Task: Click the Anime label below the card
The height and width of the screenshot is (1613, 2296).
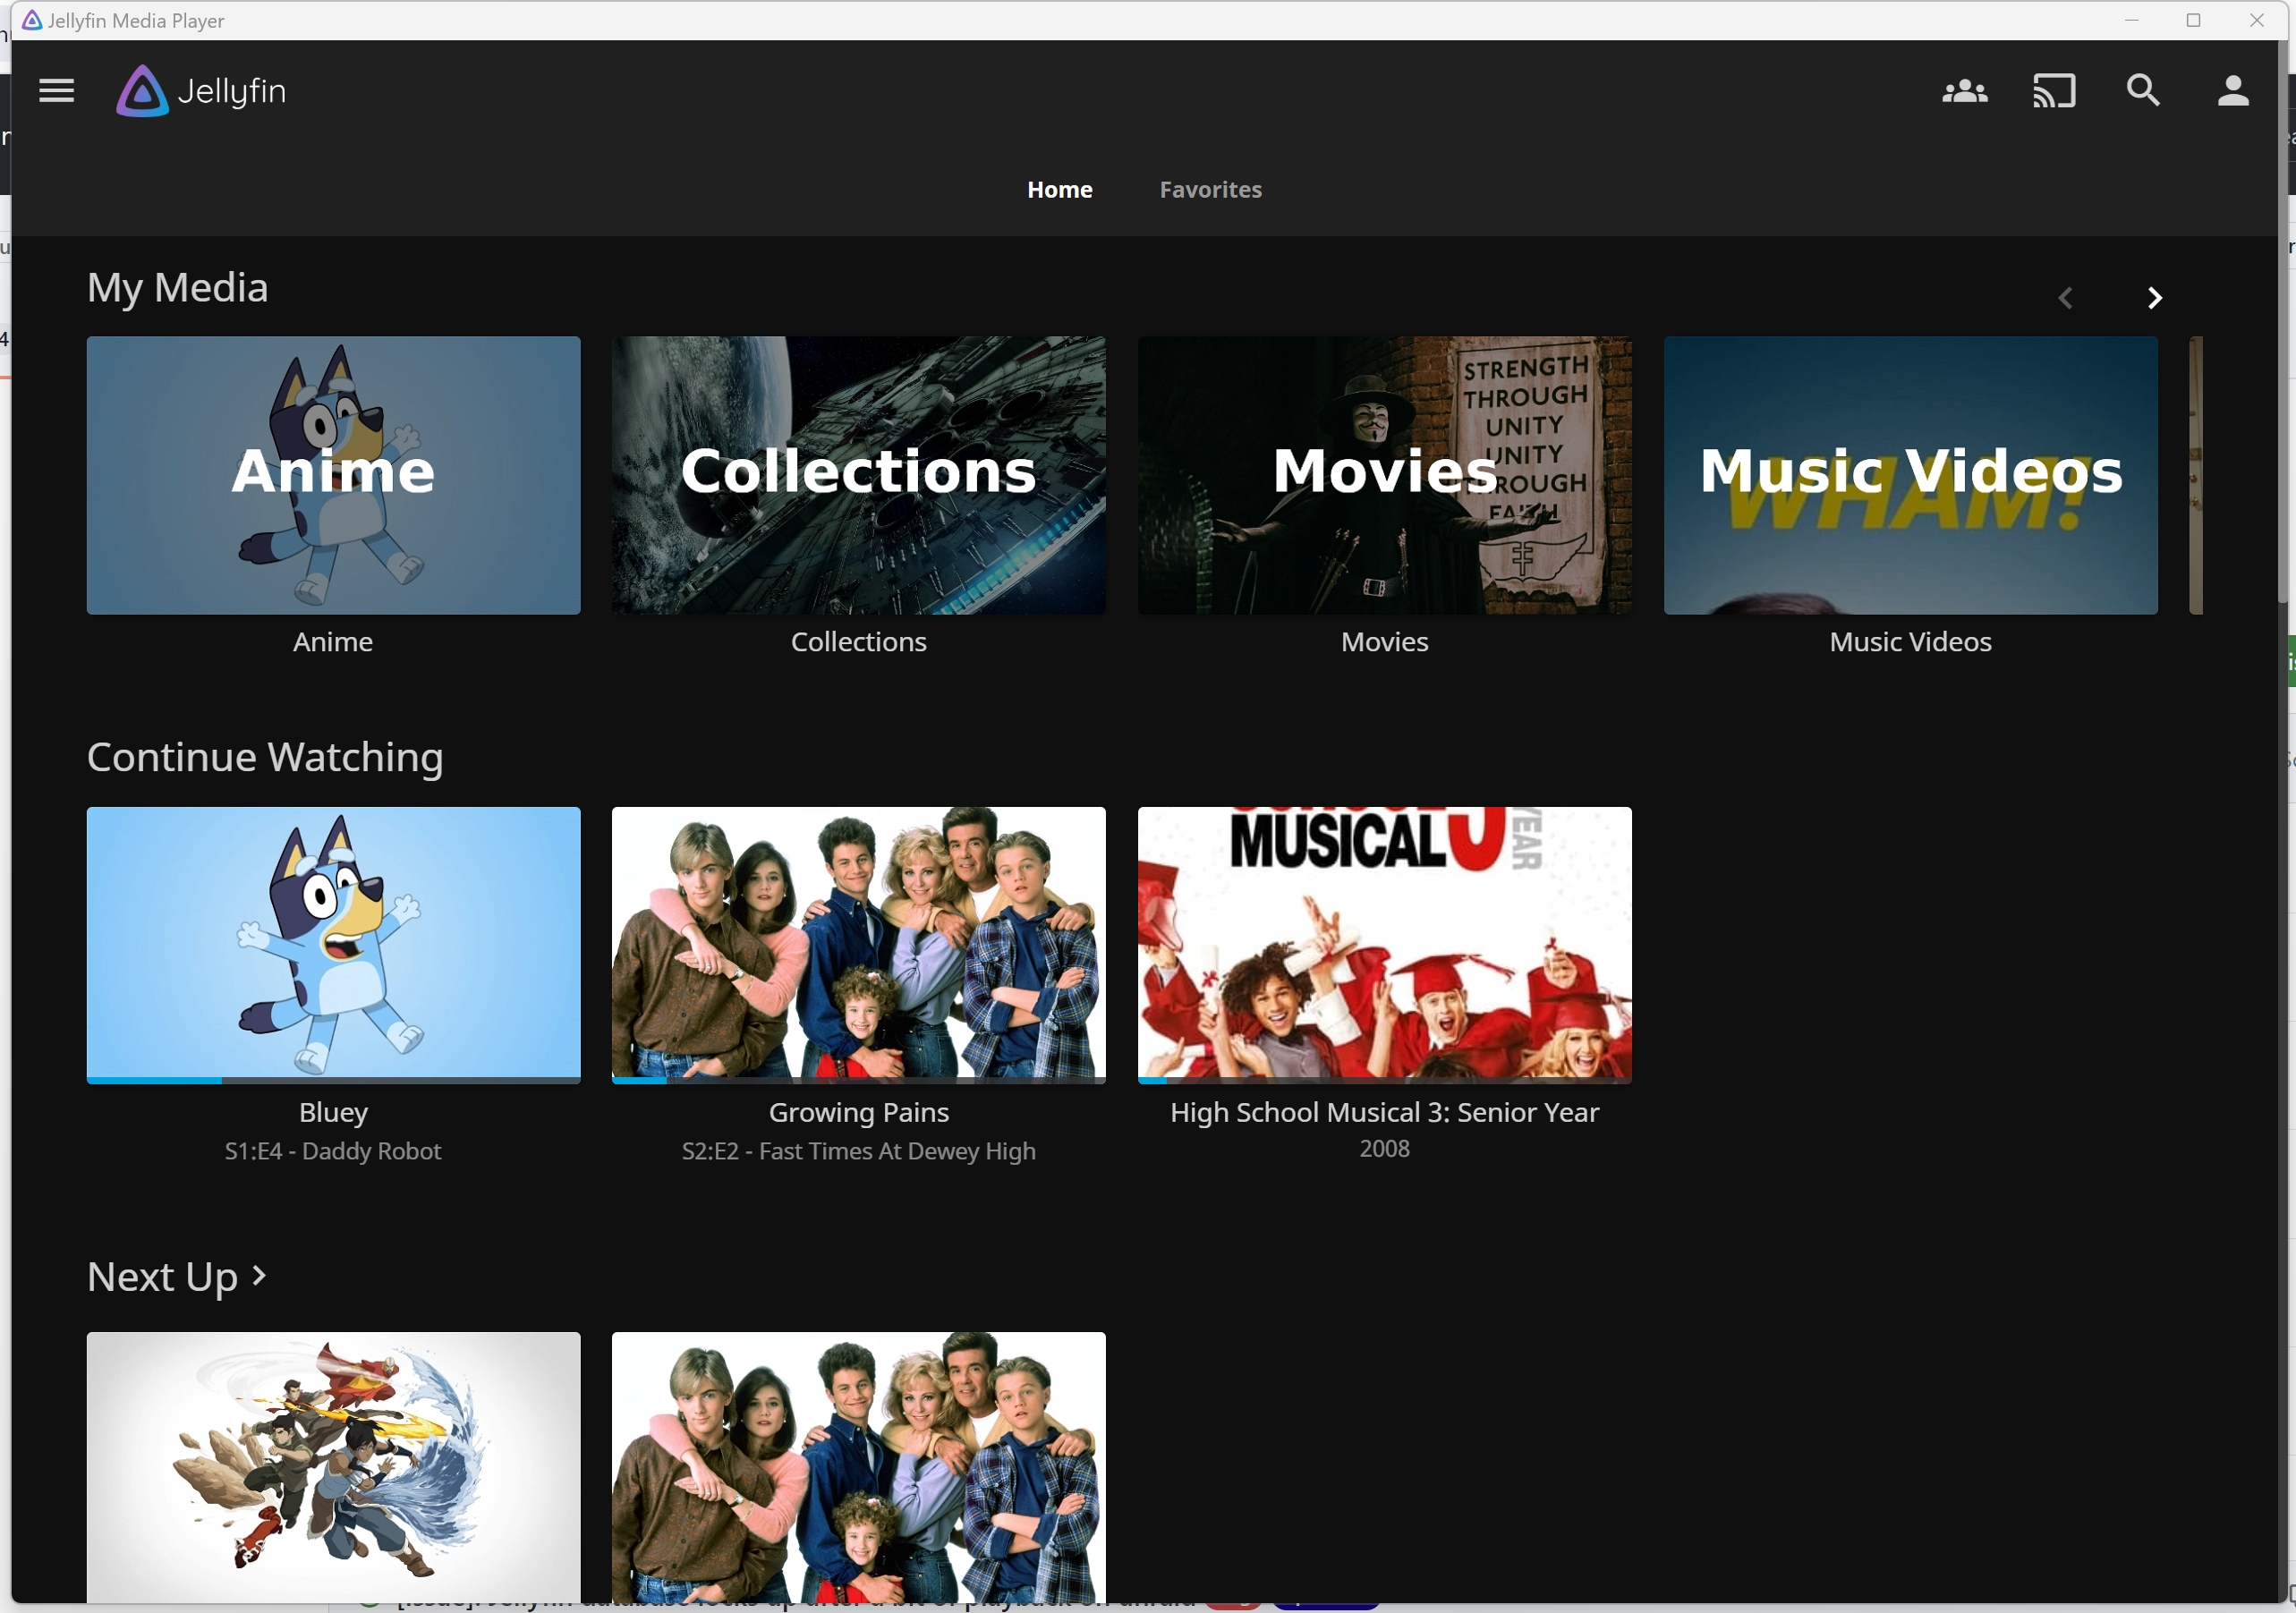Action: point(333,641)
